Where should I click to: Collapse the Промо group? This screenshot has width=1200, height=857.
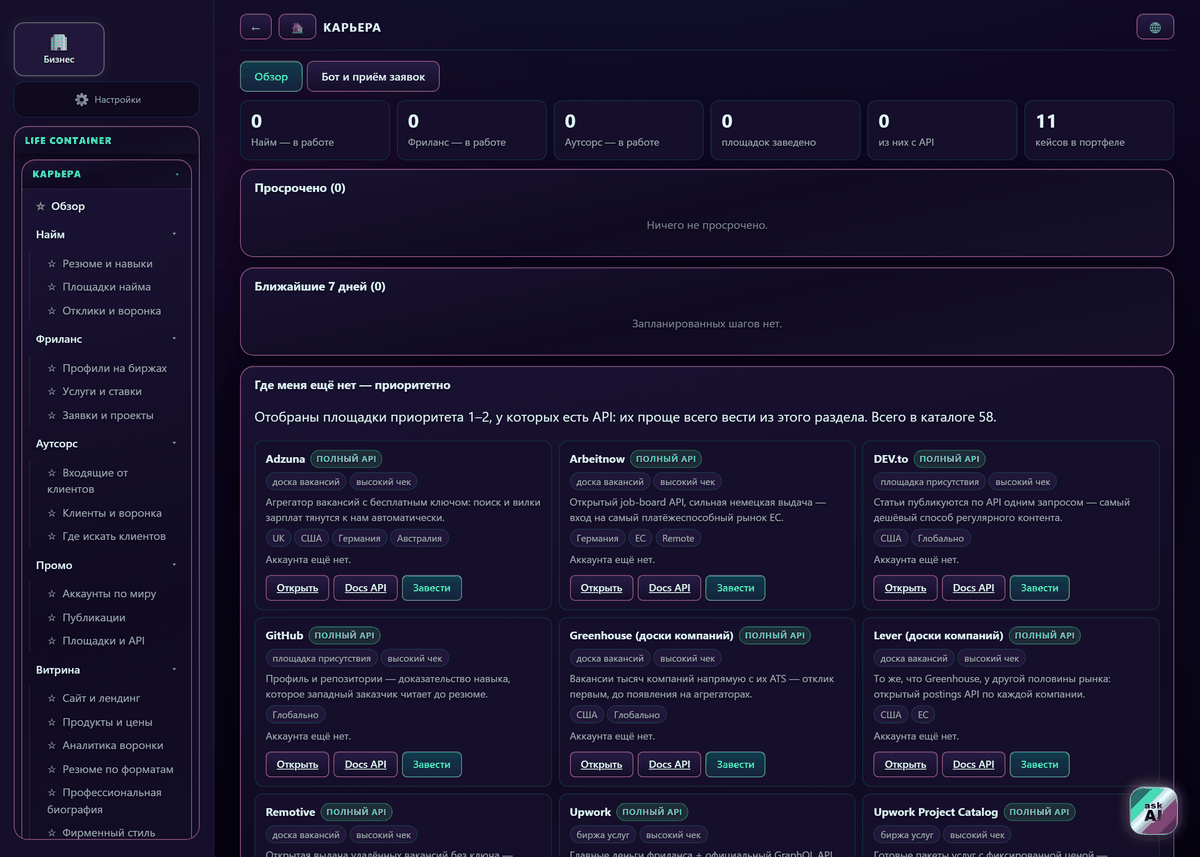click(x=174, y=565)
